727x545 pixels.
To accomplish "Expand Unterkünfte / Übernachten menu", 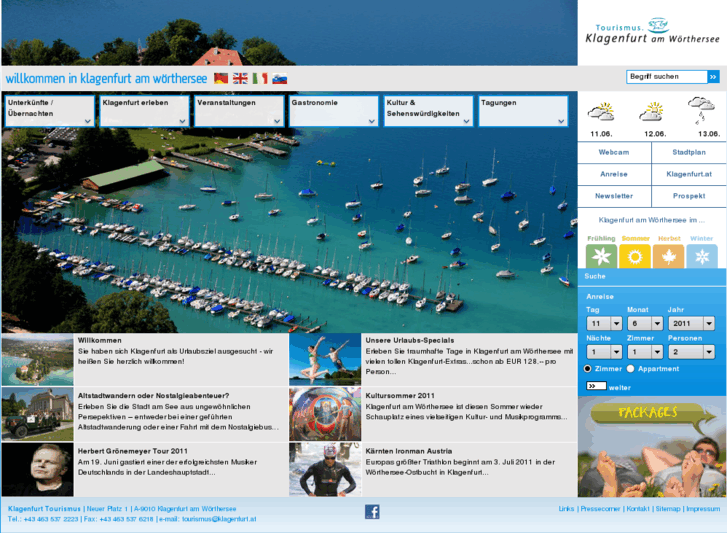I will (x=50, y=111).
